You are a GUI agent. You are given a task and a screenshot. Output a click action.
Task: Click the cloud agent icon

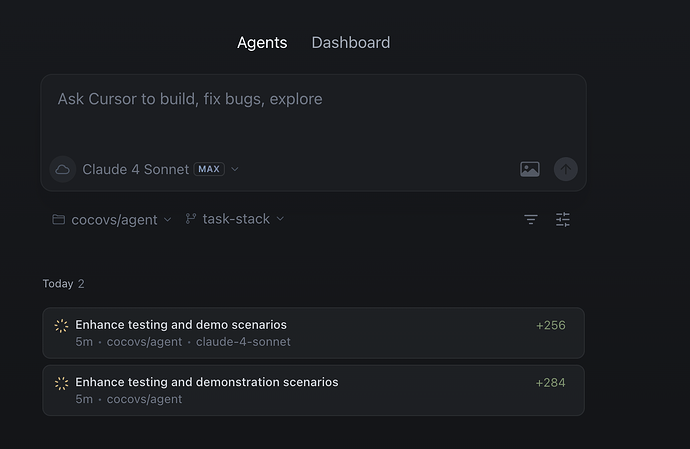tap(62, 169)
